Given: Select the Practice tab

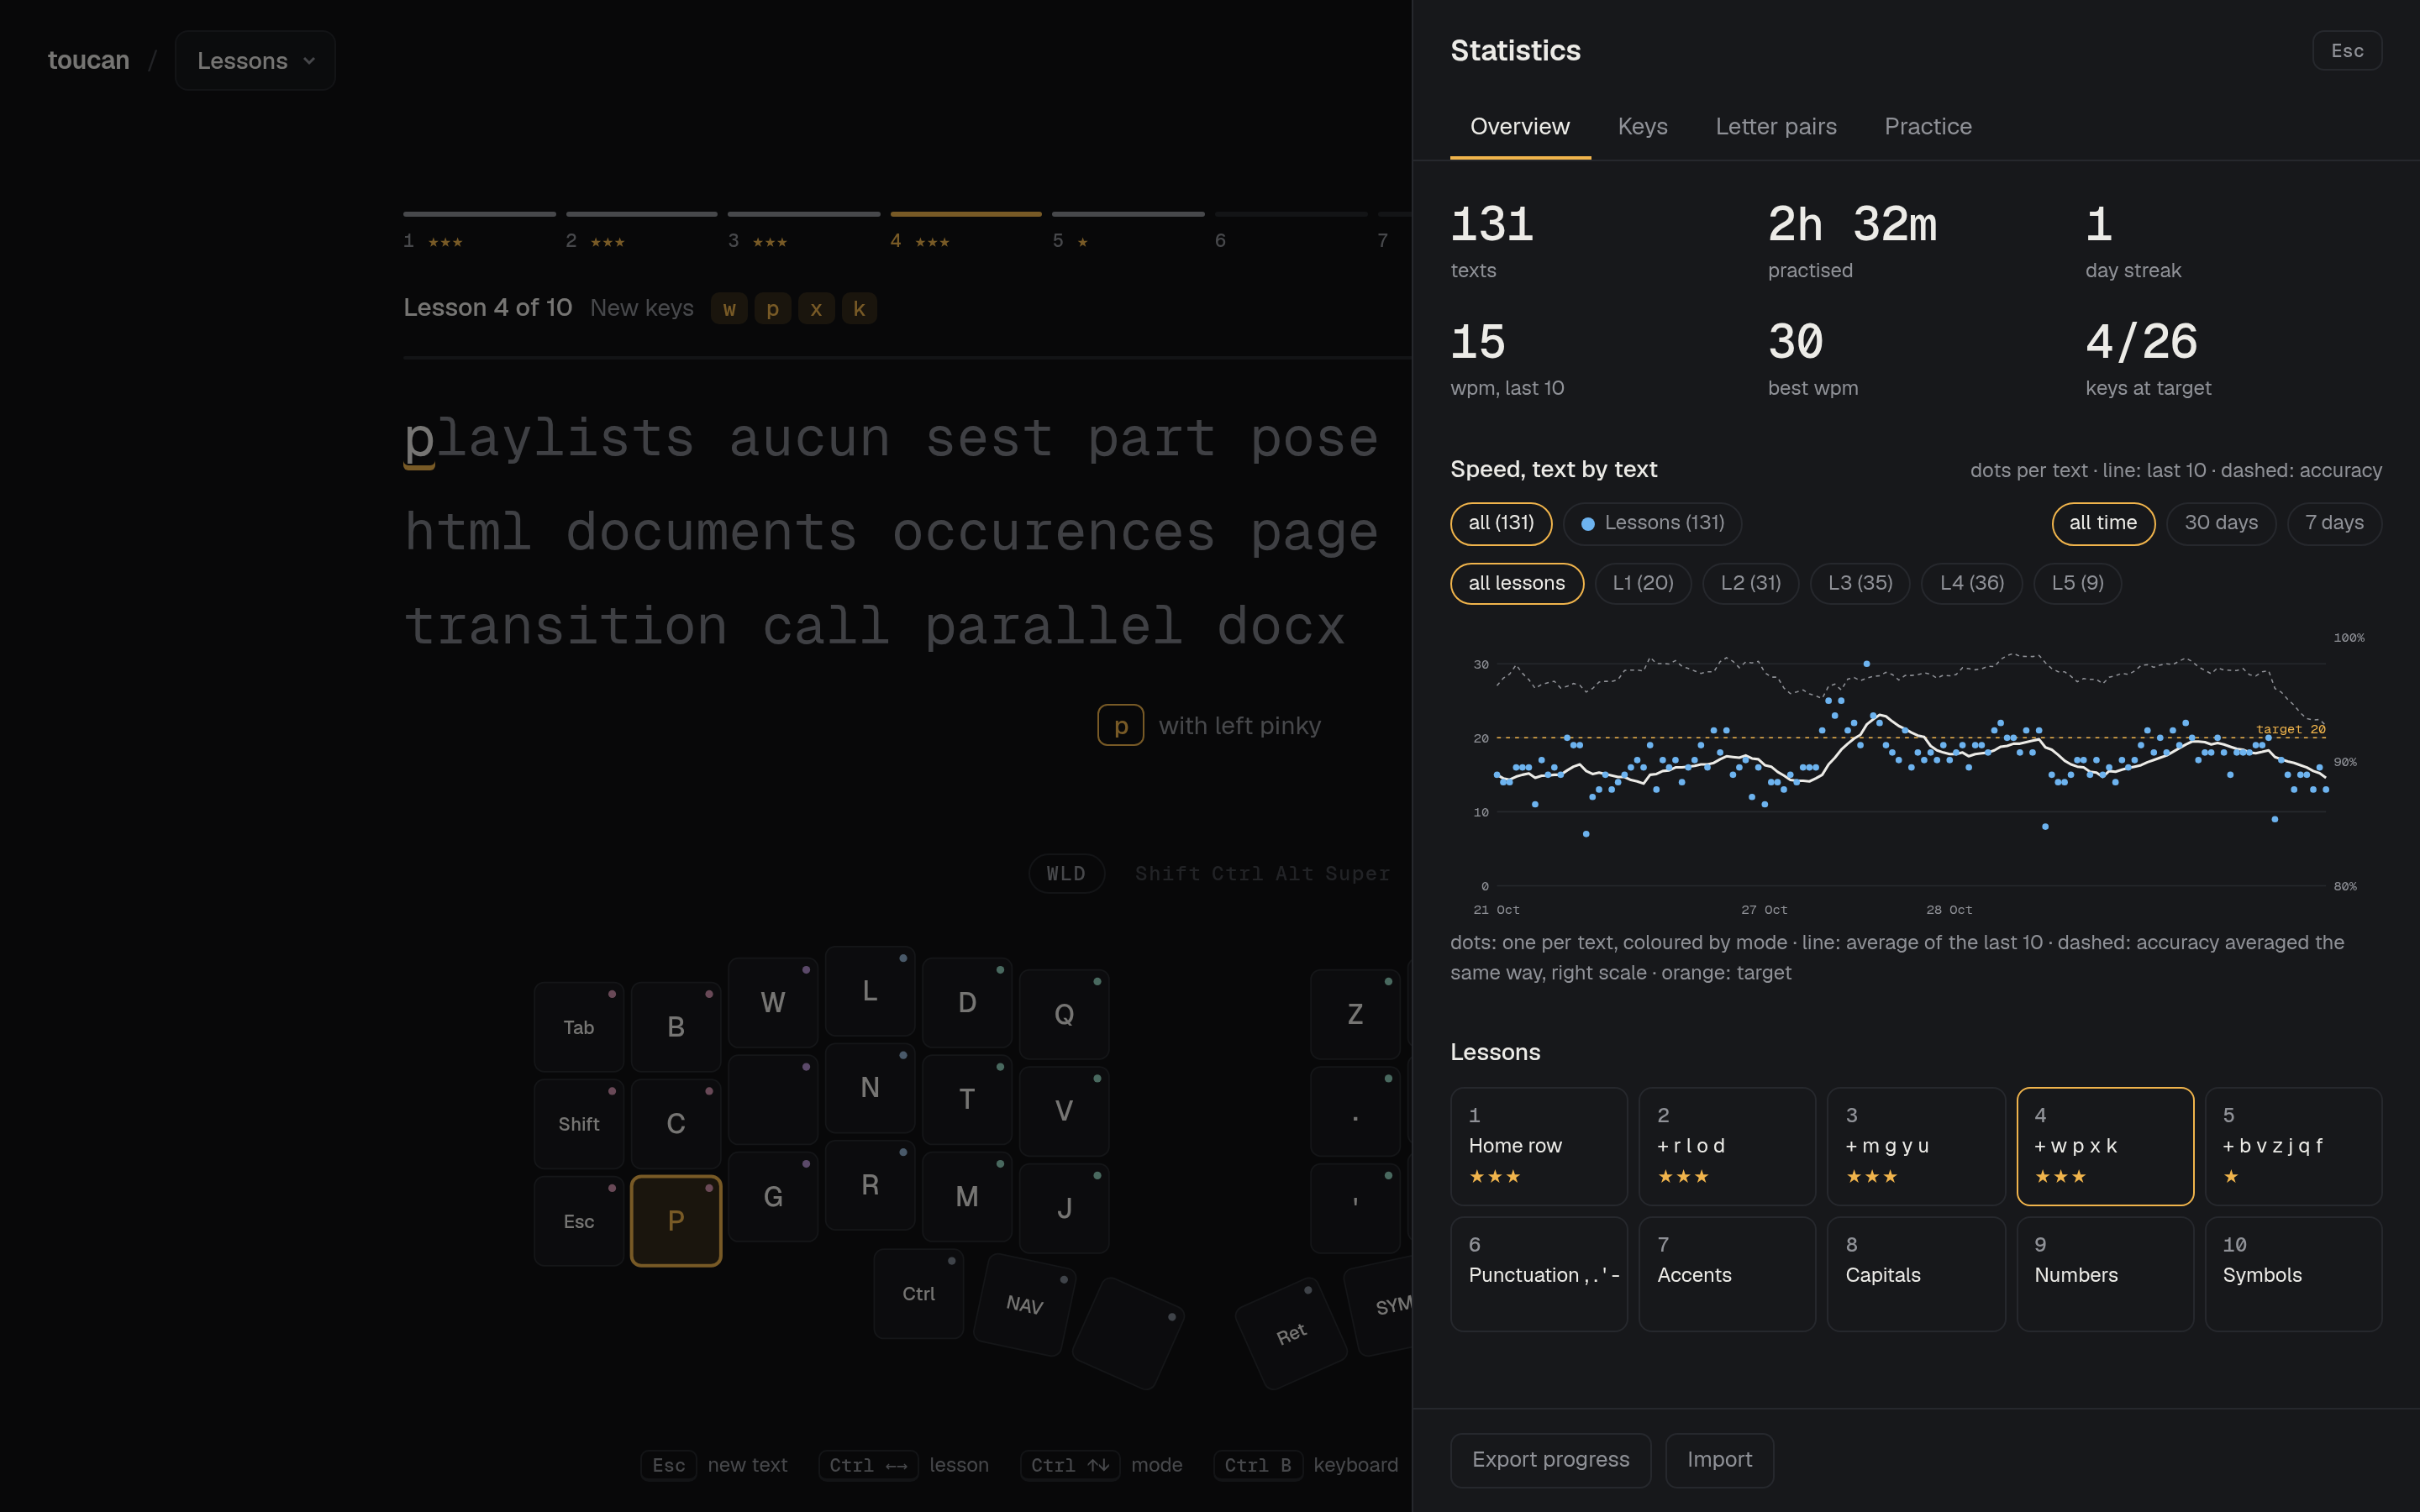Looking at the screenshot, I should 1927,127.
